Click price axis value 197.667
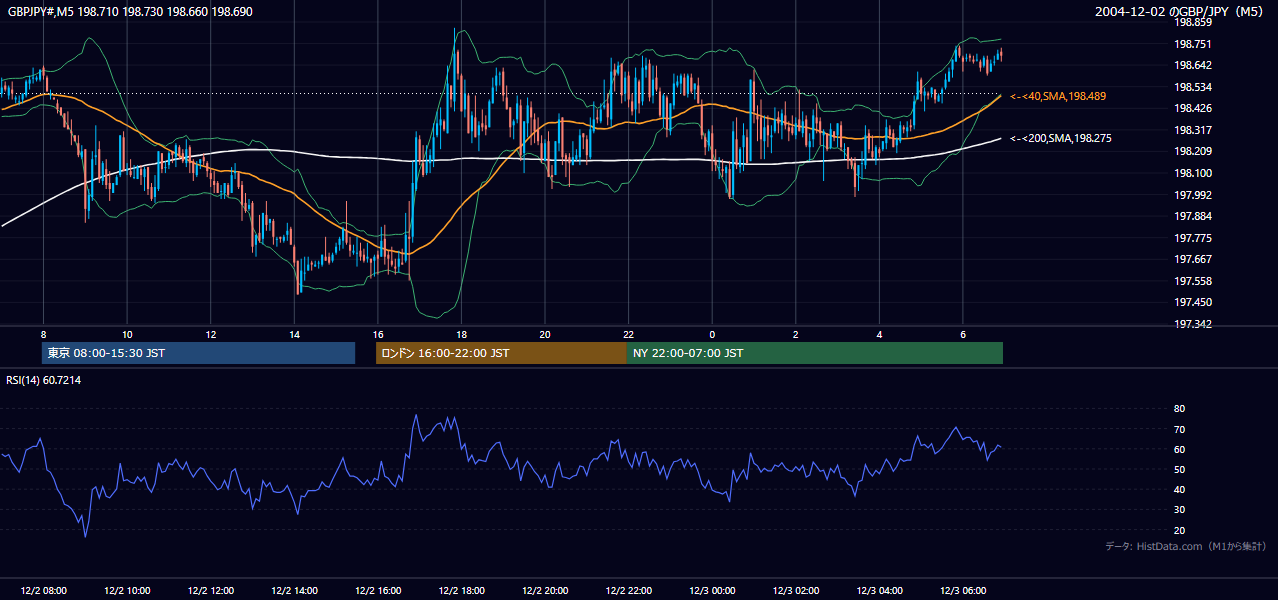The image size is (1278, 600). pos(1193,259)
